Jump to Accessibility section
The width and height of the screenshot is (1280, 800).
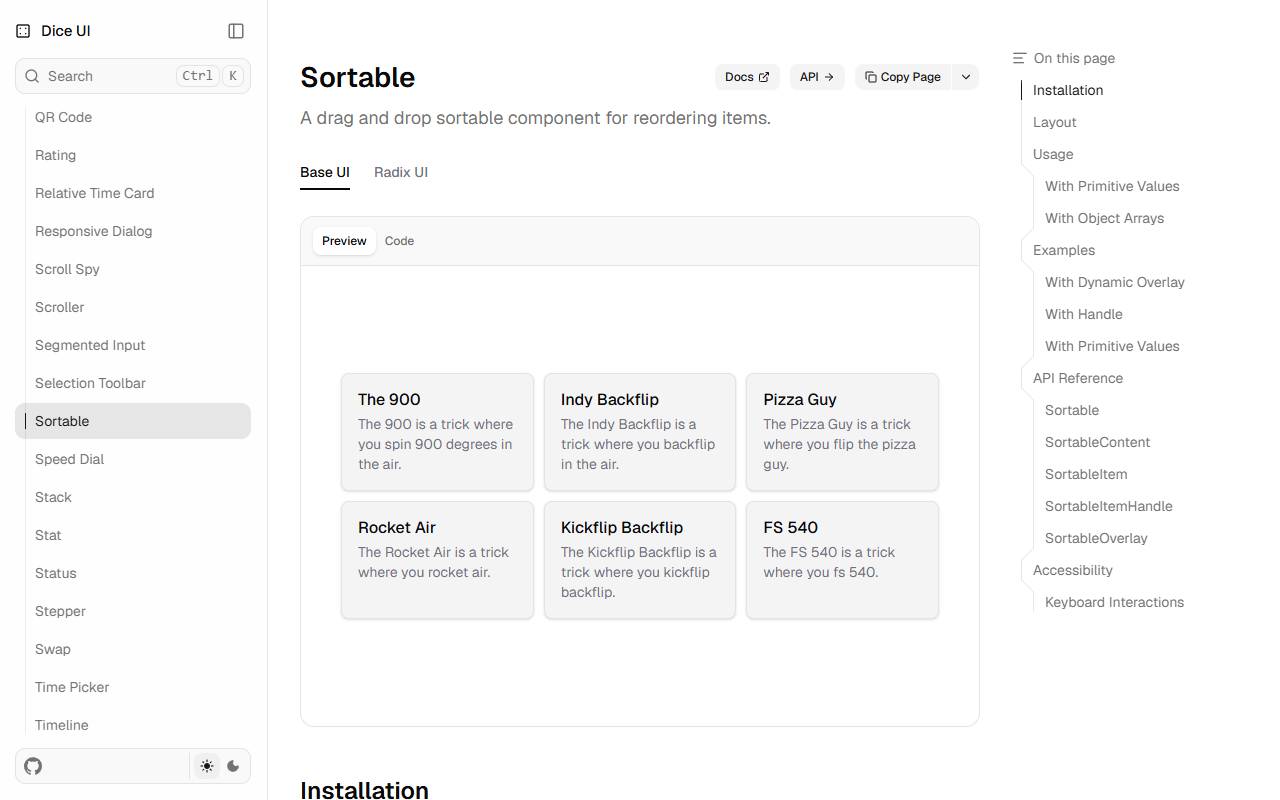point(1073,570)
